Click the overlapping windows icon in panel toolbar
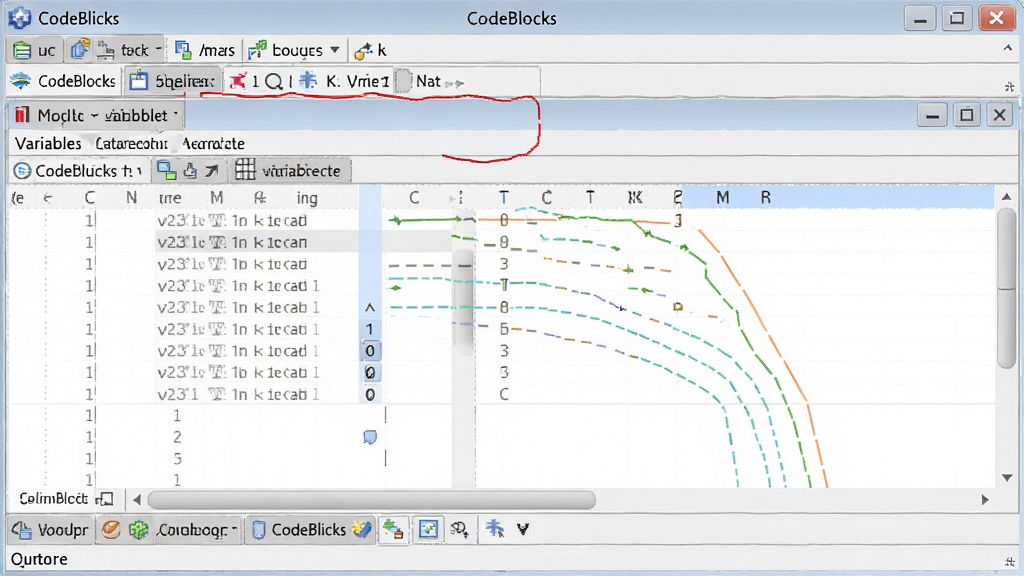This screenshot has height=576, width=1024. [x=167, y=171]
